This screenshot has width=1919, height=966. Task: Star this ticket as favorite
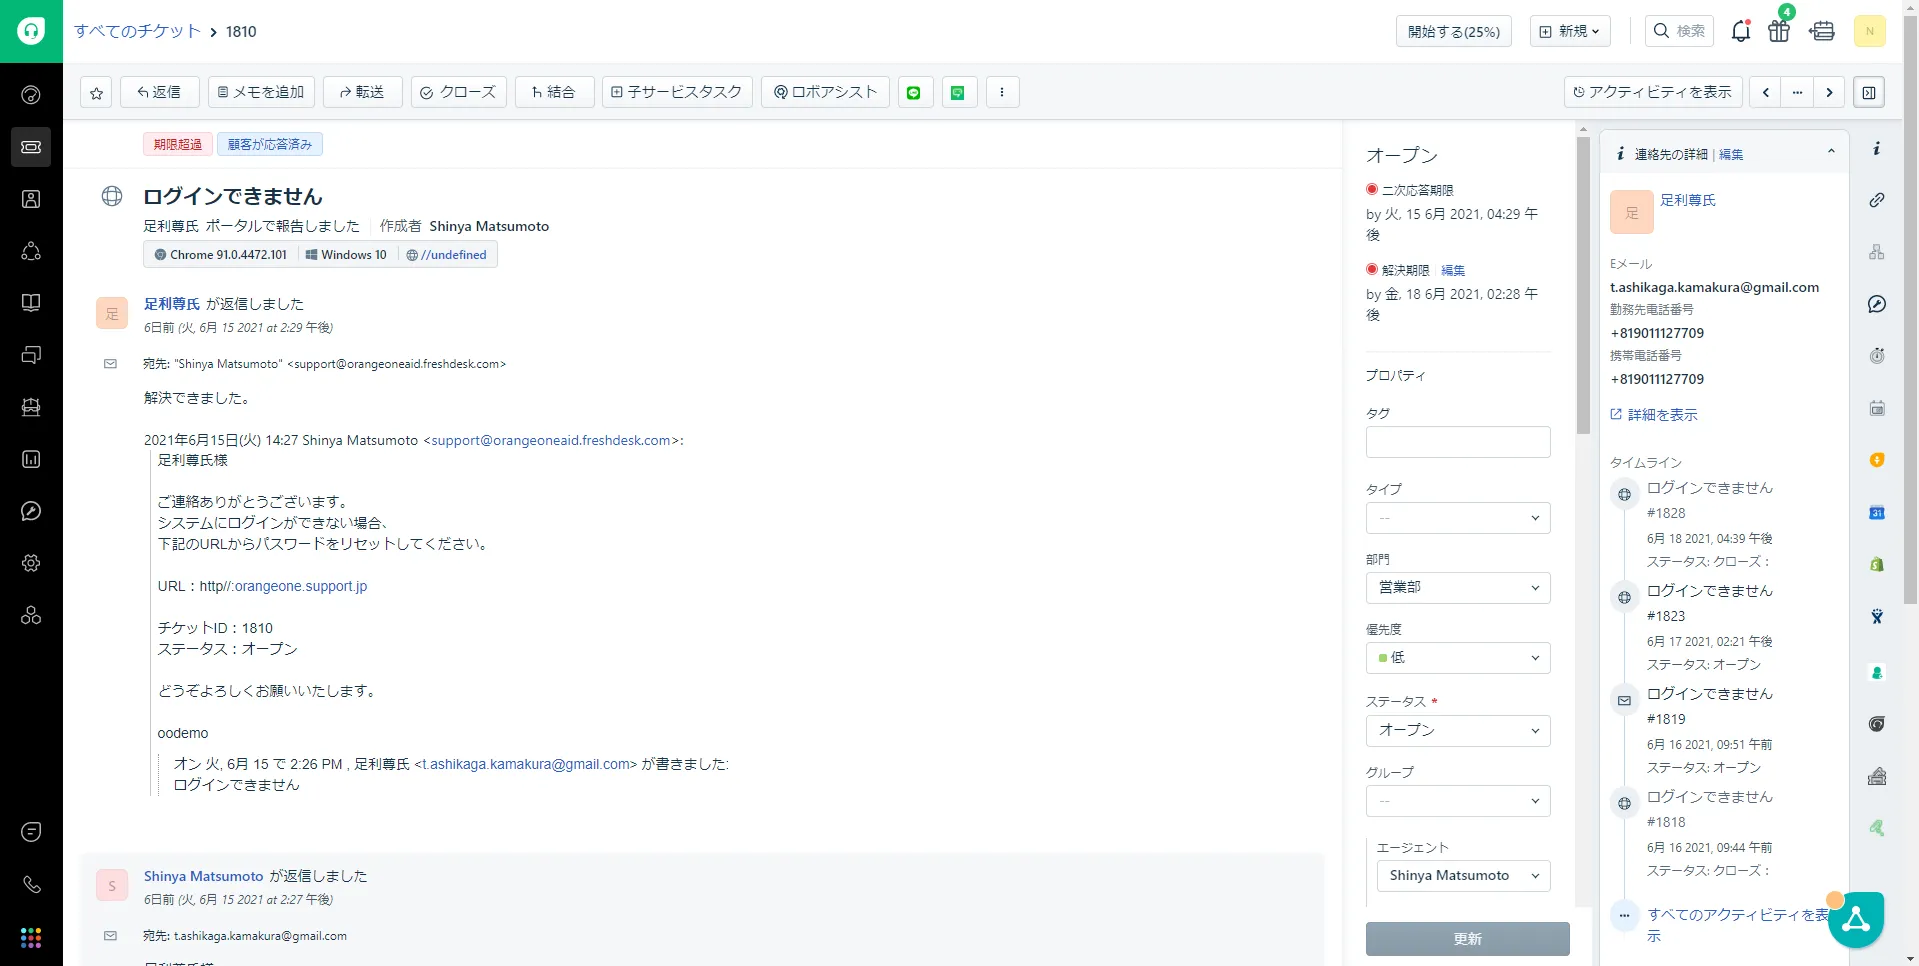96,93
